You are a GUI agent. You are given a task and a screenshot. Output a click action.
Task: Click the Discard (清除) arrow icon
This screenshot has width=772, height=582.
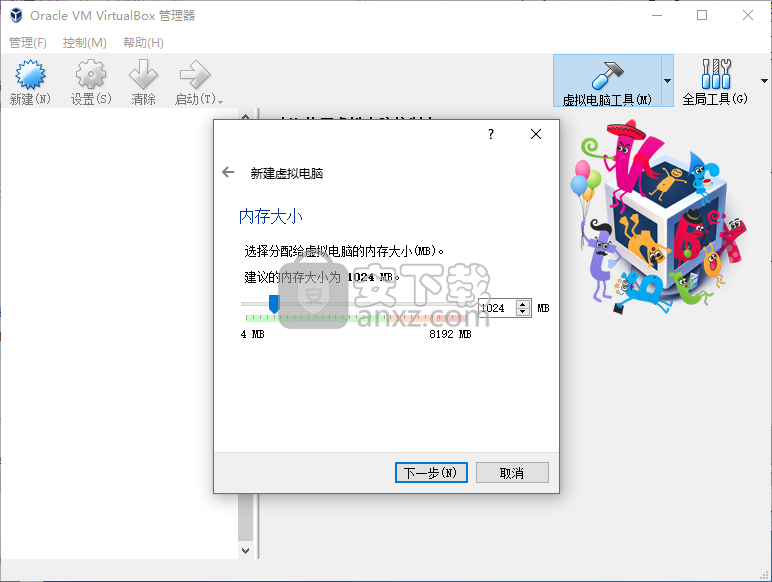pyautogui.click(x=143, y=75)
